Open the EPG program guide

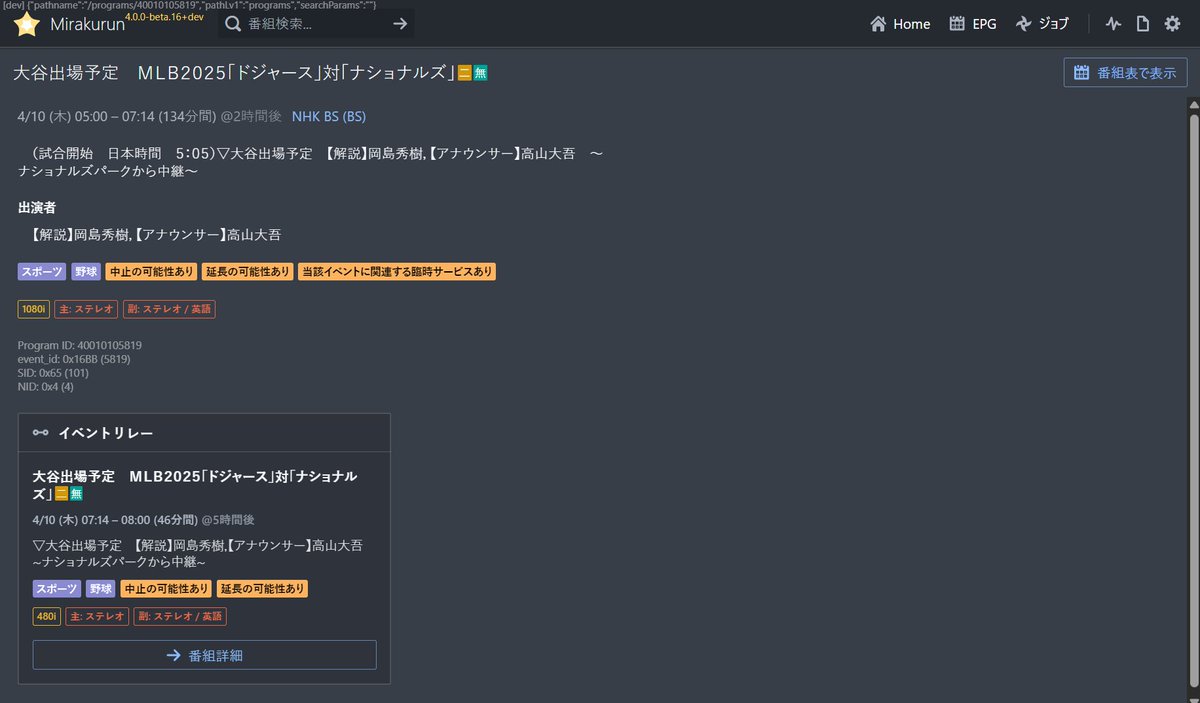click(973, 24)
